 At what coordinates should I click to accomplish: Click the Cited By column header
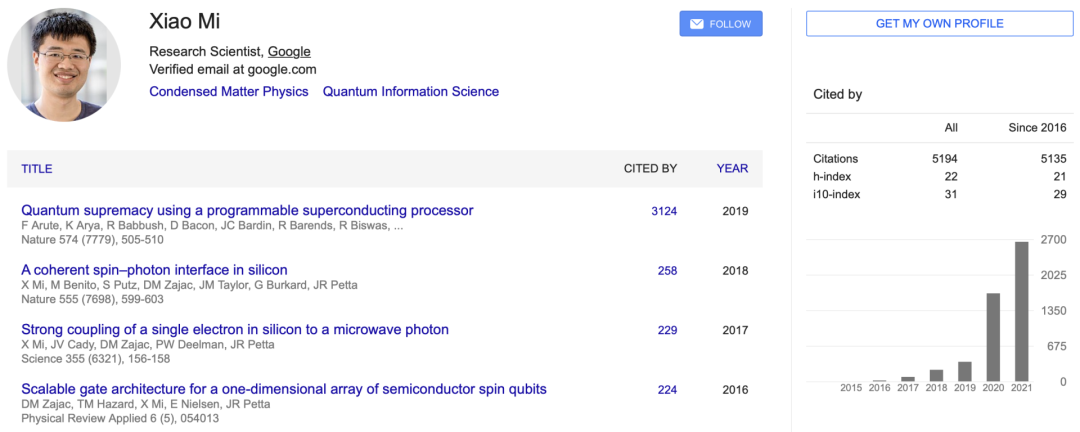(x=650, y=169)
